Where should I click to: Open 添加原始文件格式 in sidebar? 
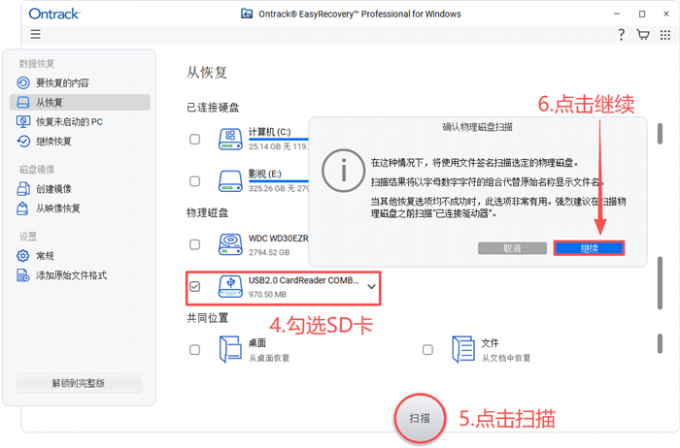coord(80,275)
